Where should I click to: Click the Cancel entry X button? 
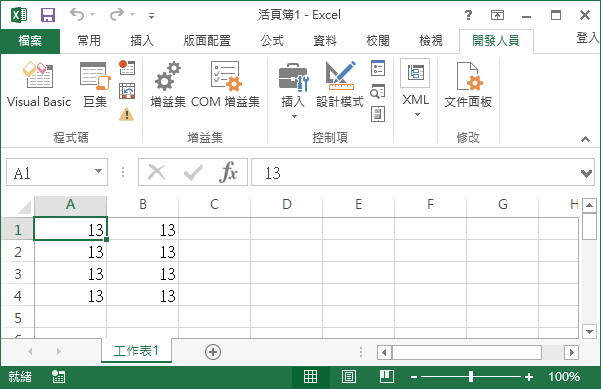click(156, 172)
